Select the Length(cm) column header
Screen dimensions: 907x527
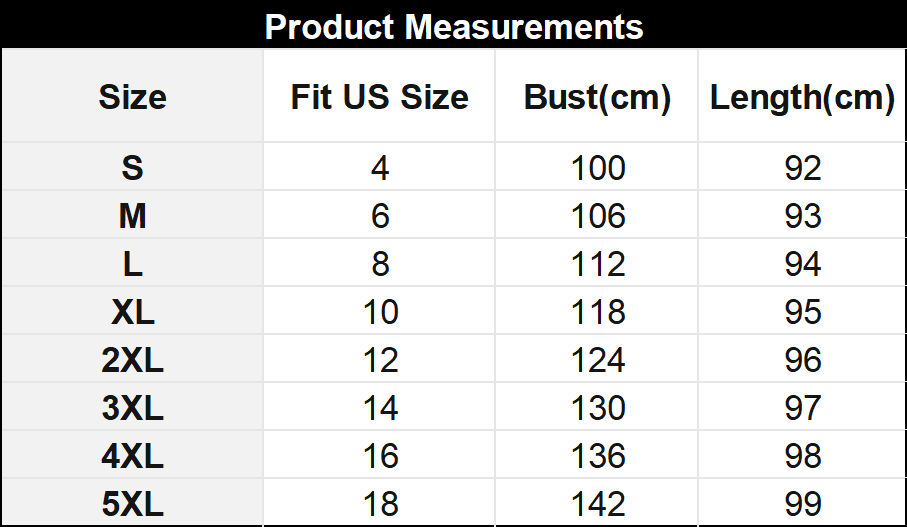pyautogui.click(x=802, y=97)
